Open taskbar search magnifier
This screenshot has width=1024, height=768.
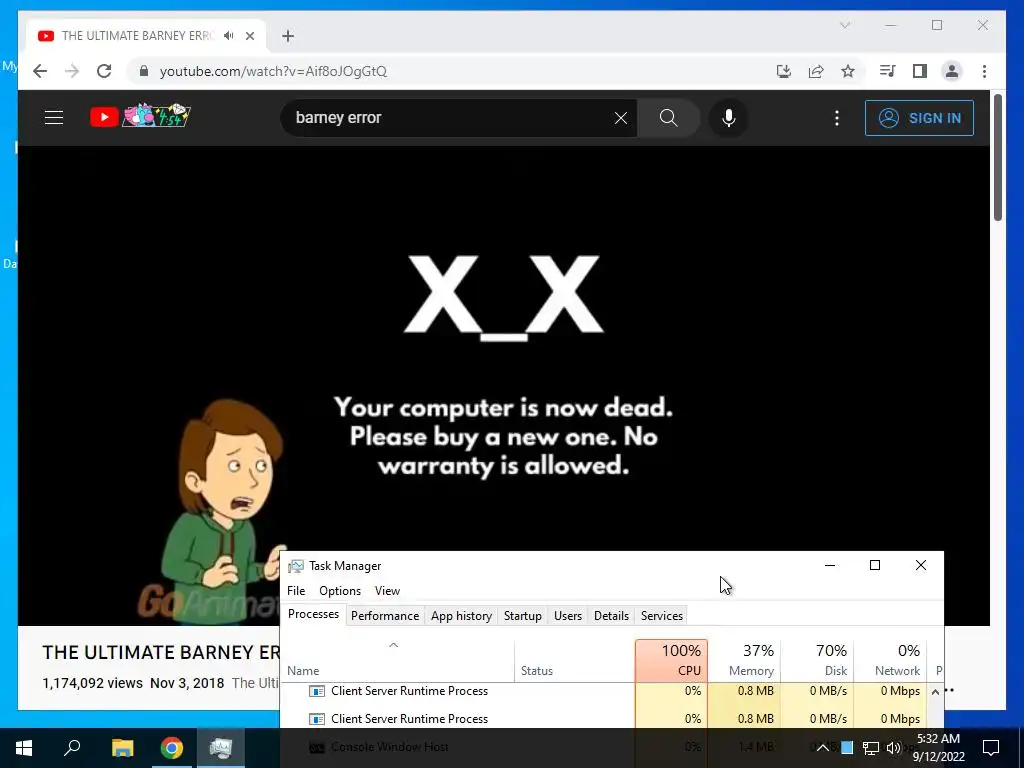click(x=72, y=748)
